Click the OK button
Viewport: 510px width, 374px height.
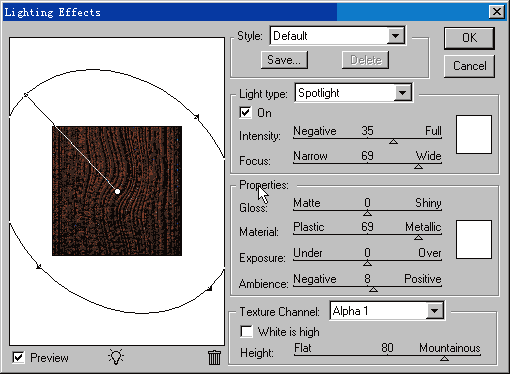coord(469,38)
